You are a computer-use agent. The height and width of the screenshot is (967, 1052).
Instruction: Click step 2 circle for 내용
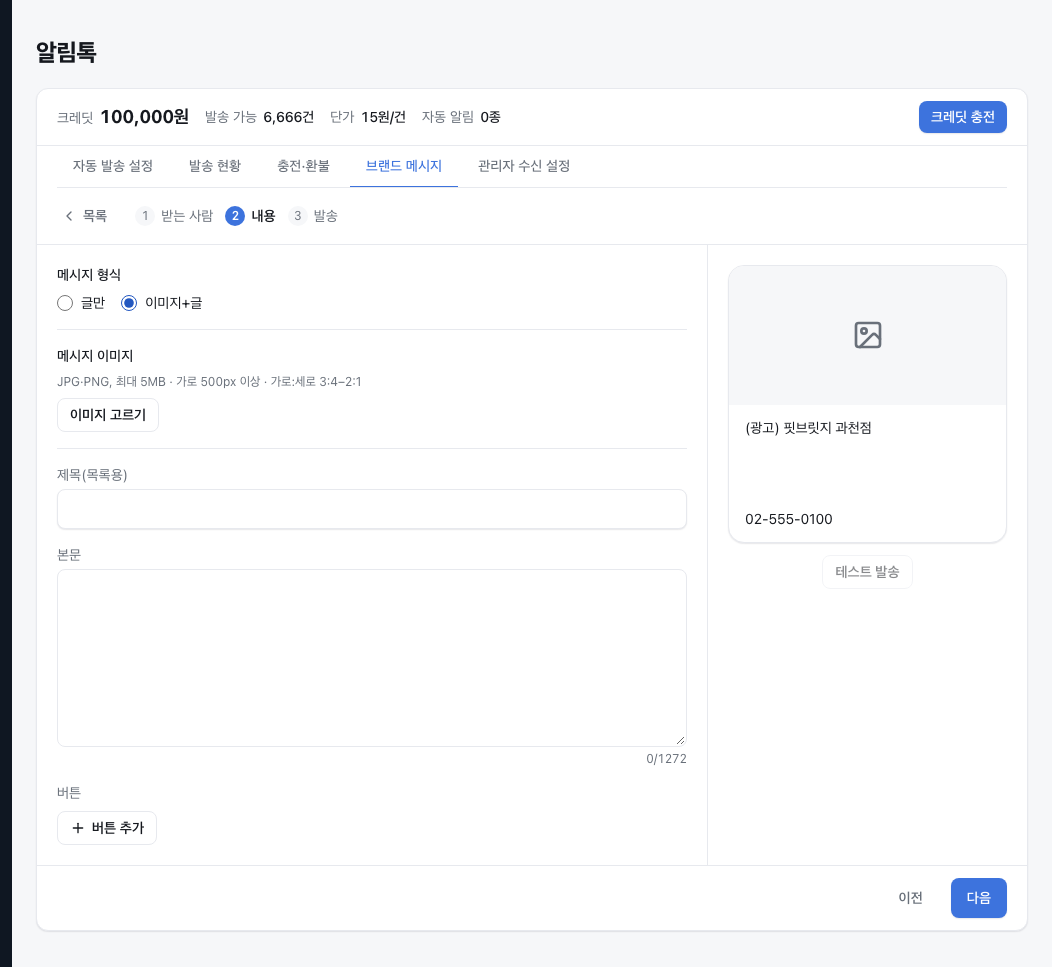tap(235, 215)
